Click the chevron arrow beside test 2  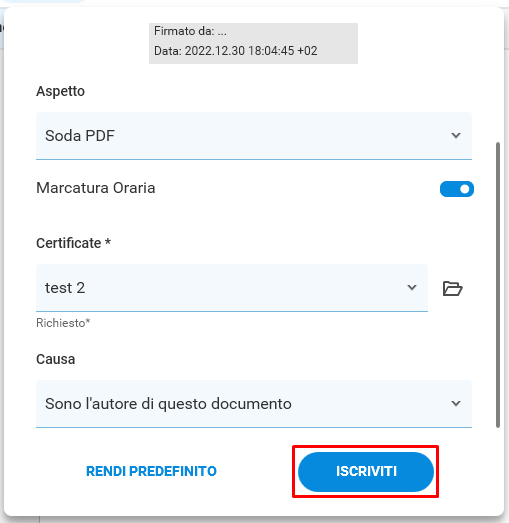(x=412, y=288)
